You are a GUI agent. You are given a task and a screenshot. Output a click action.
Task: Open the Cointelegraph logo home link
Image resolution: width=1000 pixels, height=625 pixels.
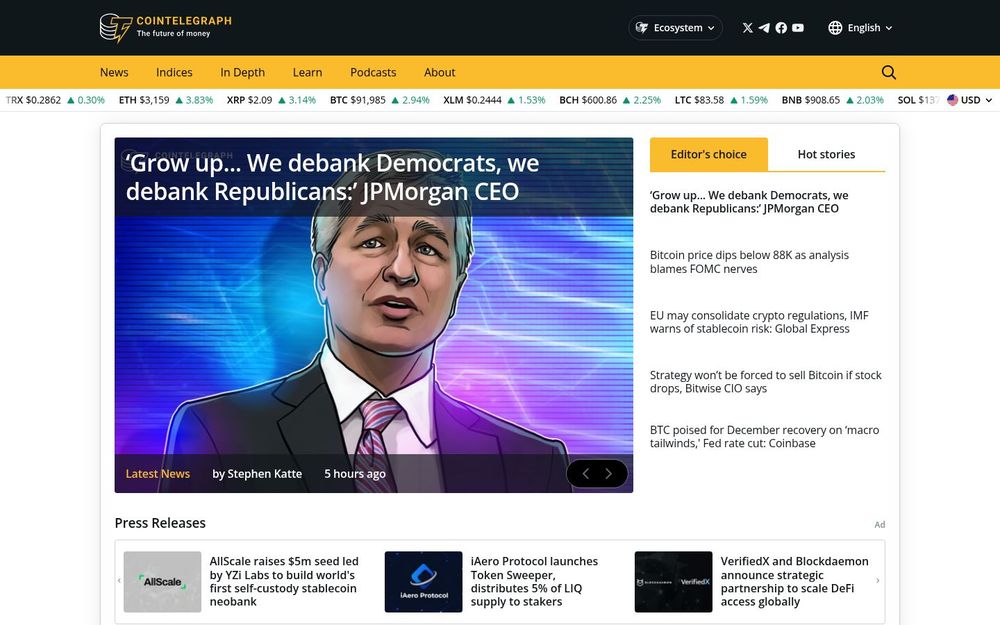pyautogui.click(x=166, y=27)
